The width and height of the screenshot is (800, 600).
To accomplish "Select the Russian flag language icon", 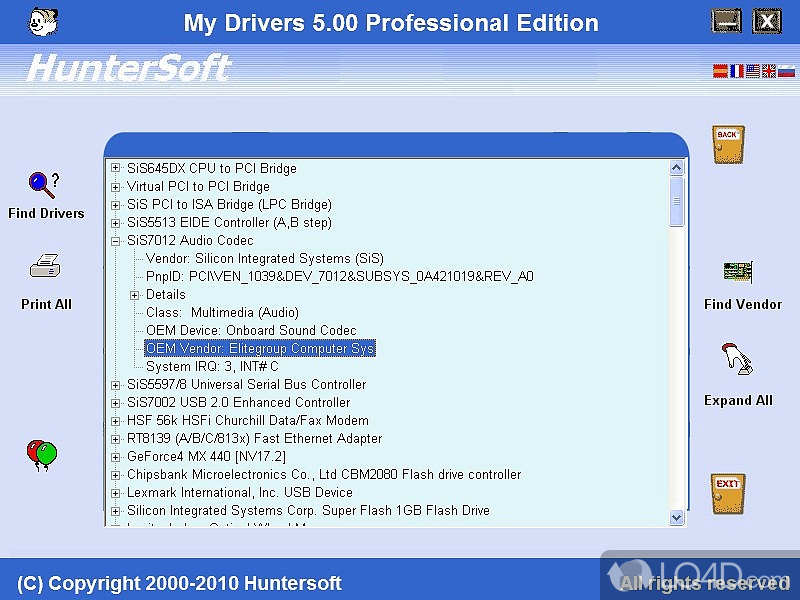I will pyautogui.click(x=786, y=71).
